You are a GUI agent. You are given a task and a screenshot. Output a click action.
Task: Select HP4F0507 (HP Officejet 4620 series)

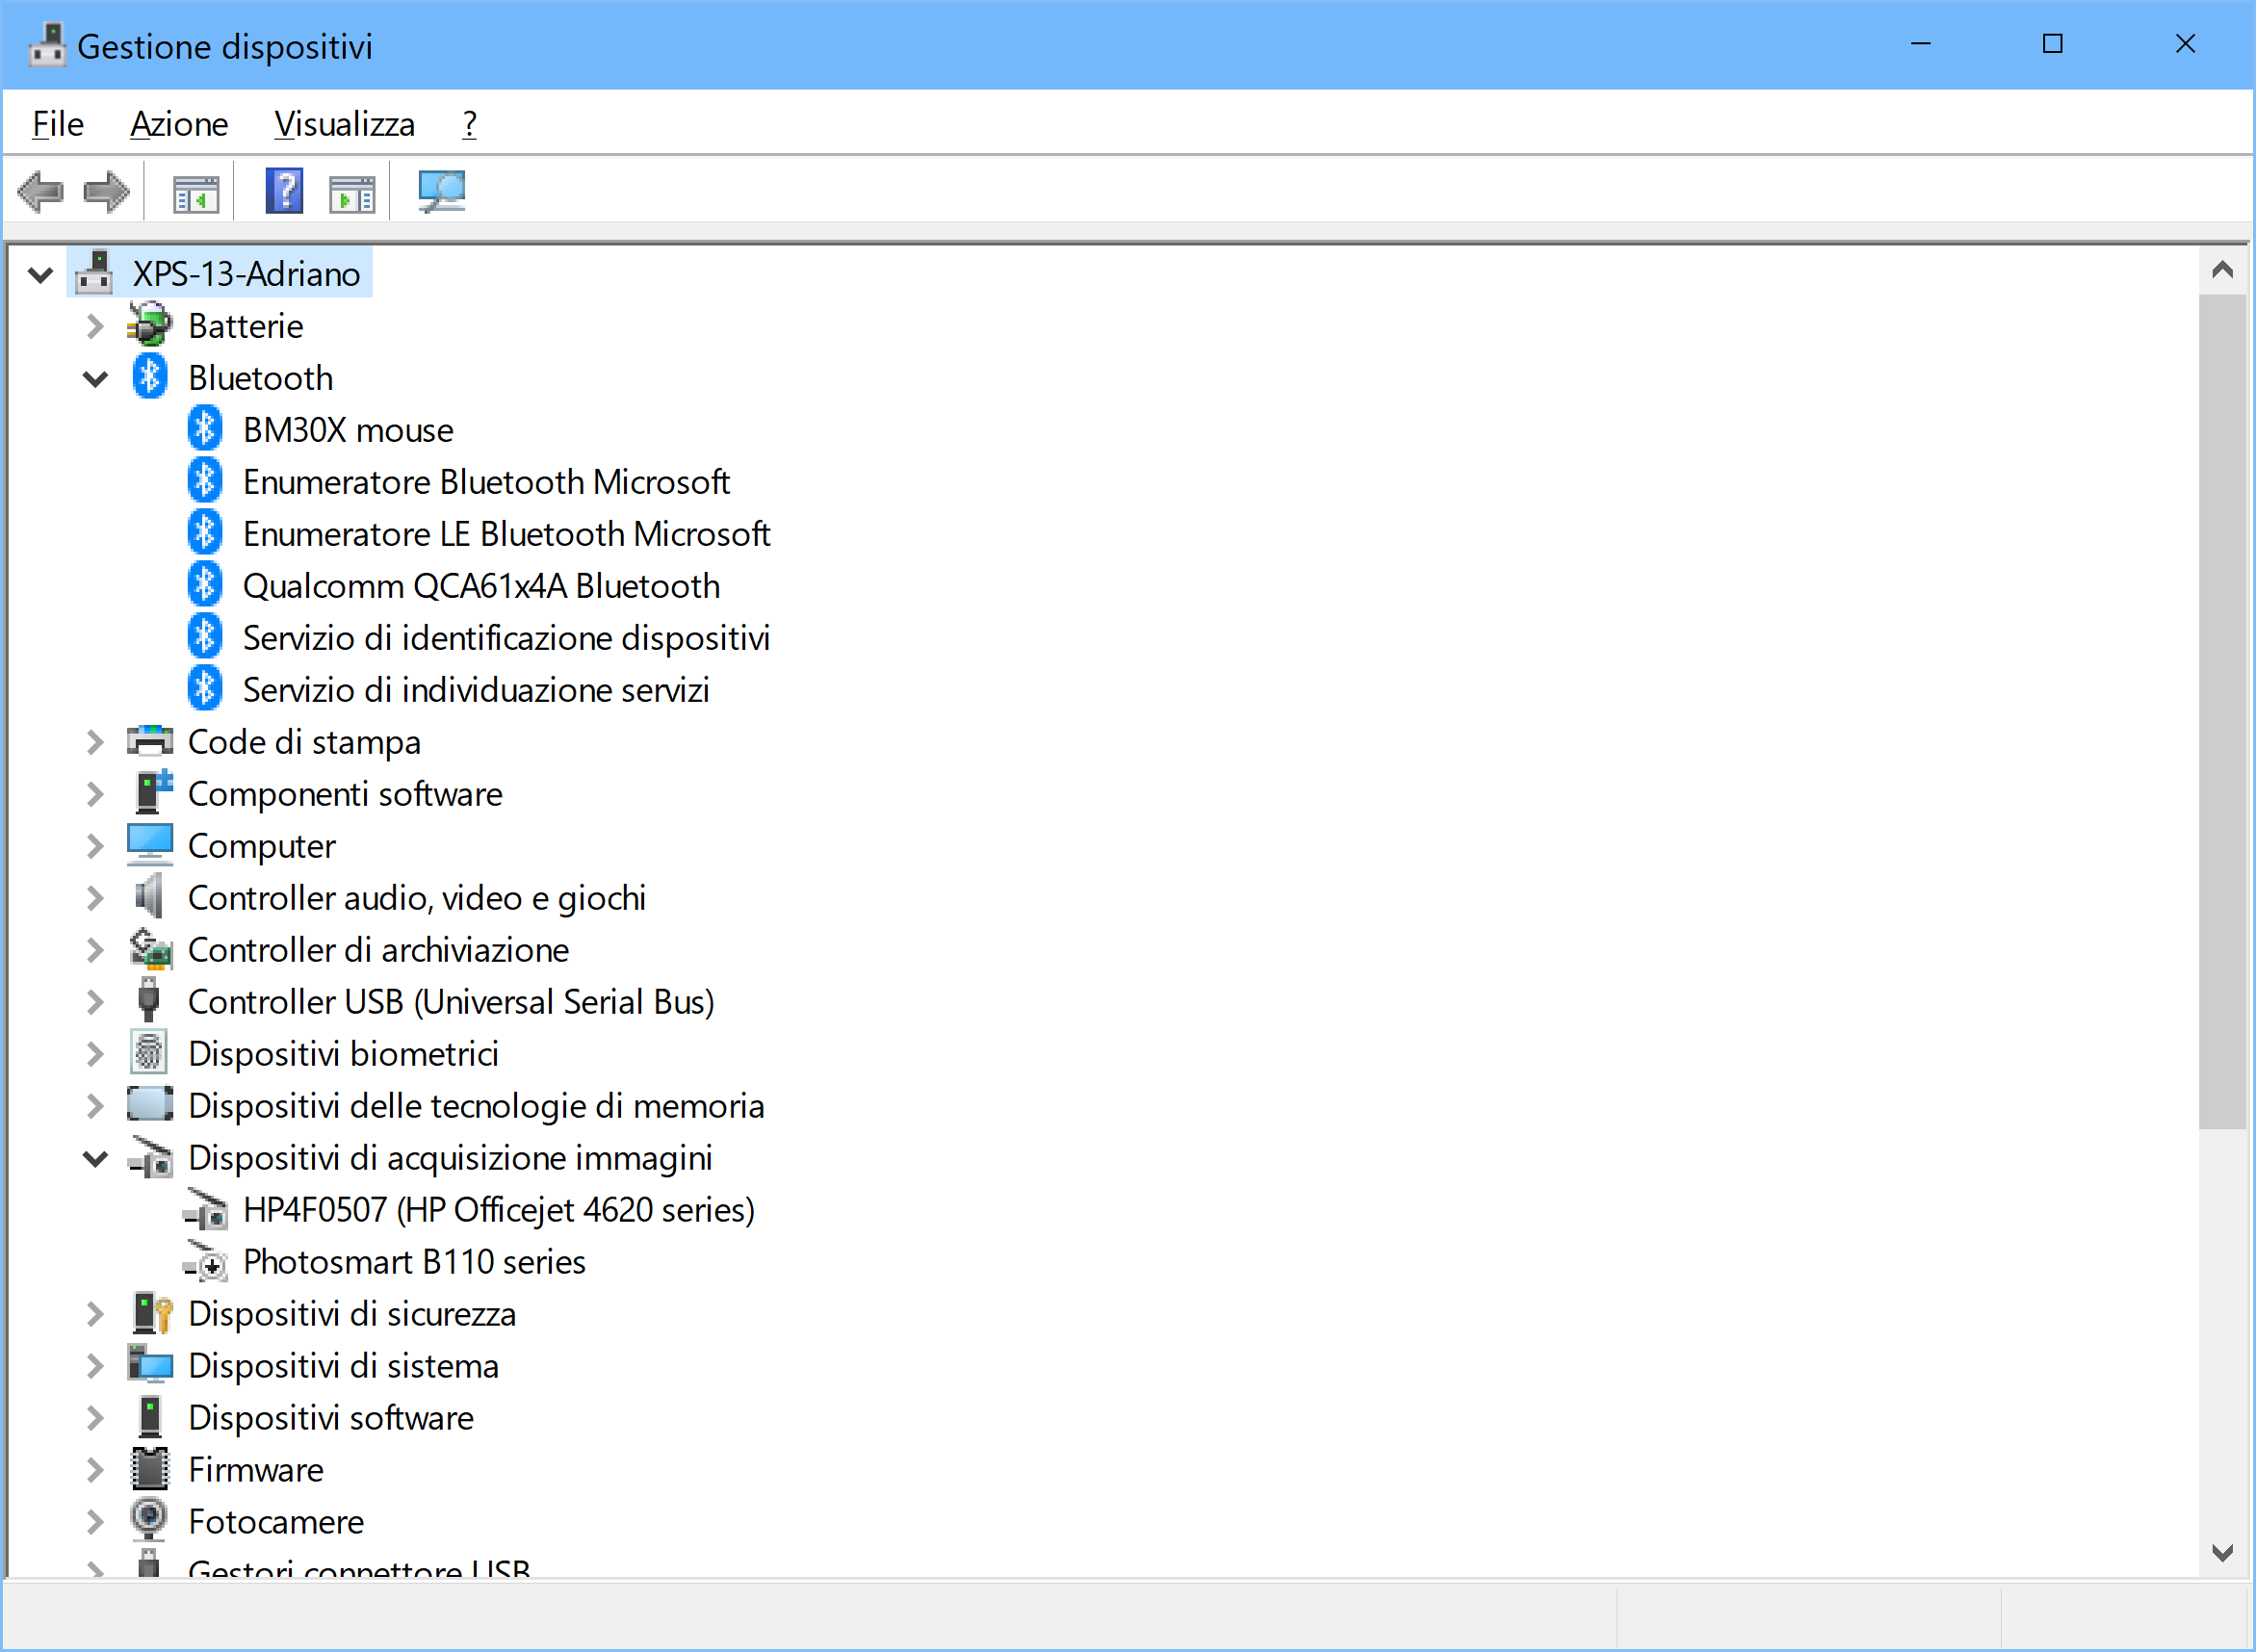click(x=498, y=1210)
